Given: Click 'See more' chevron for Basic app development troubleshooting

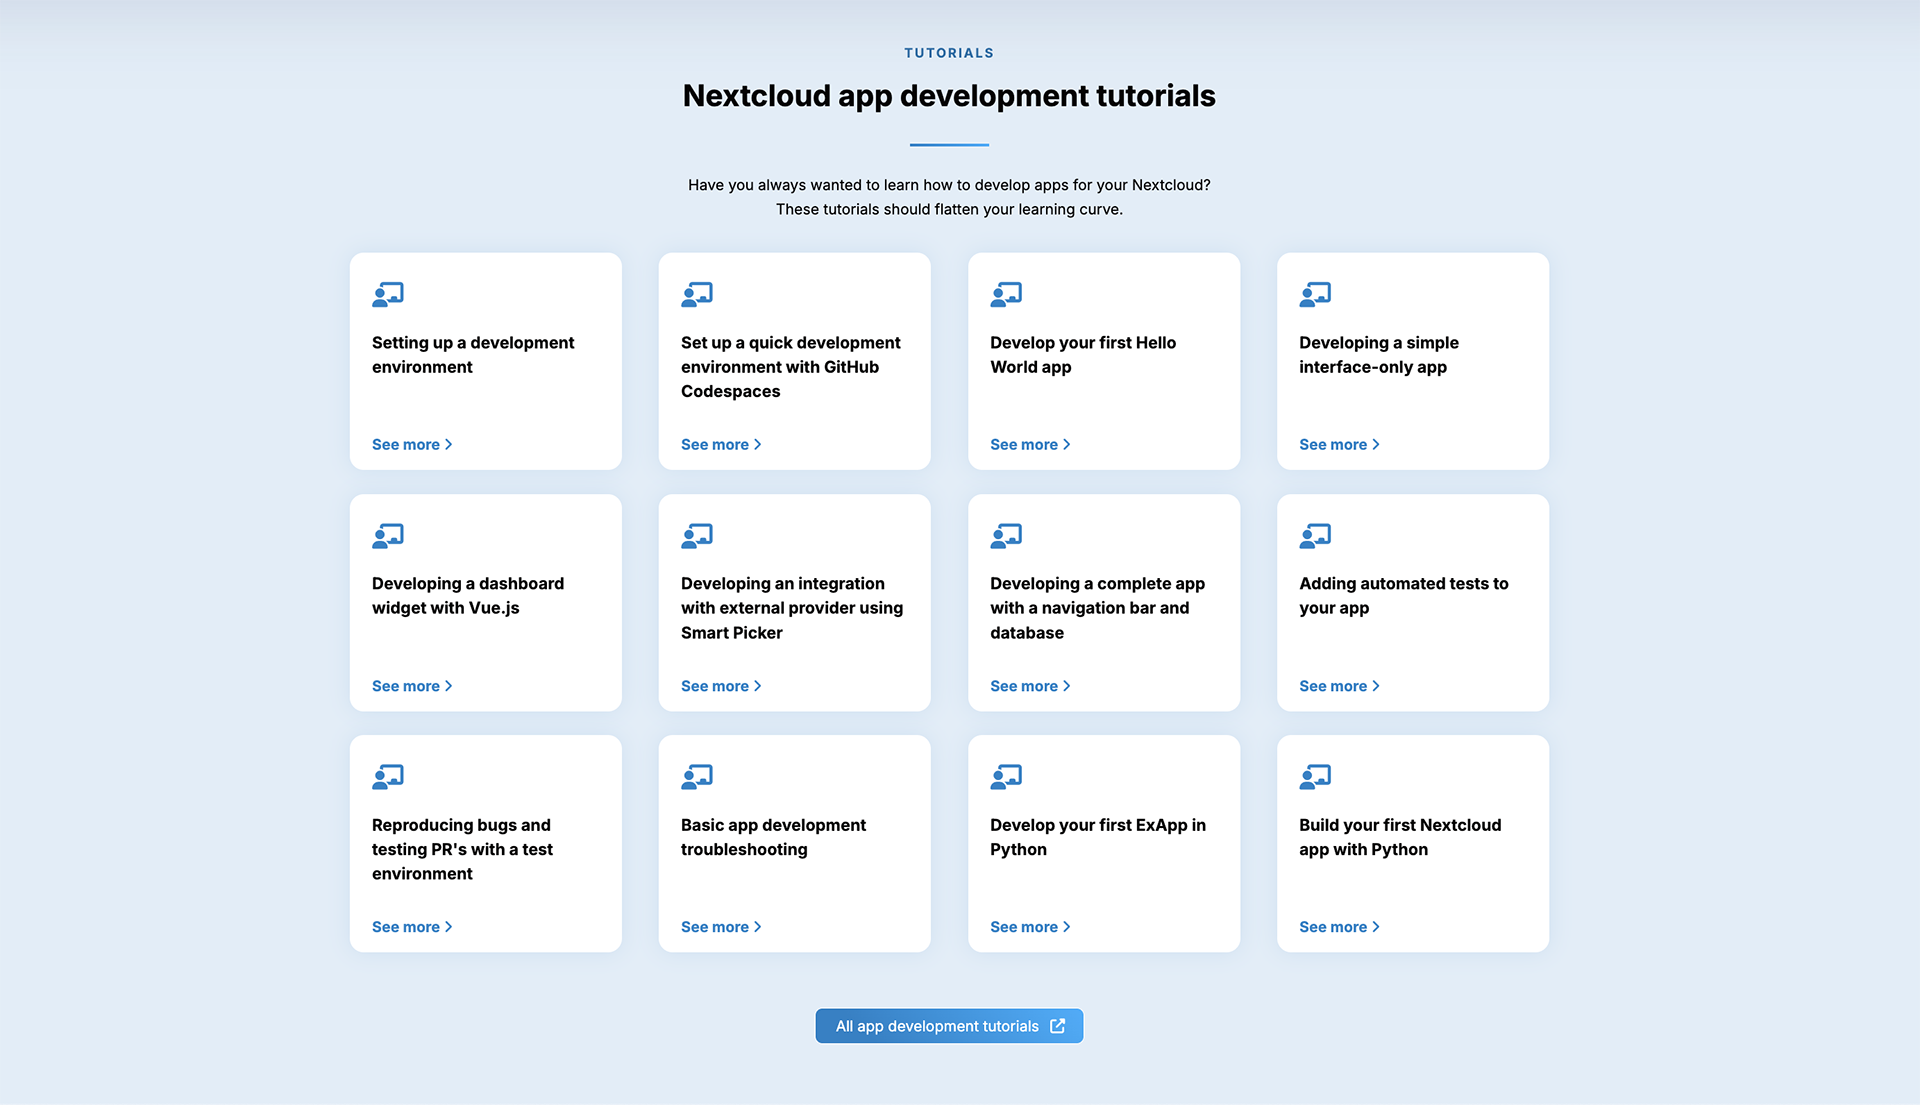Looking at the screenshot, I should (x=758, y=927).
